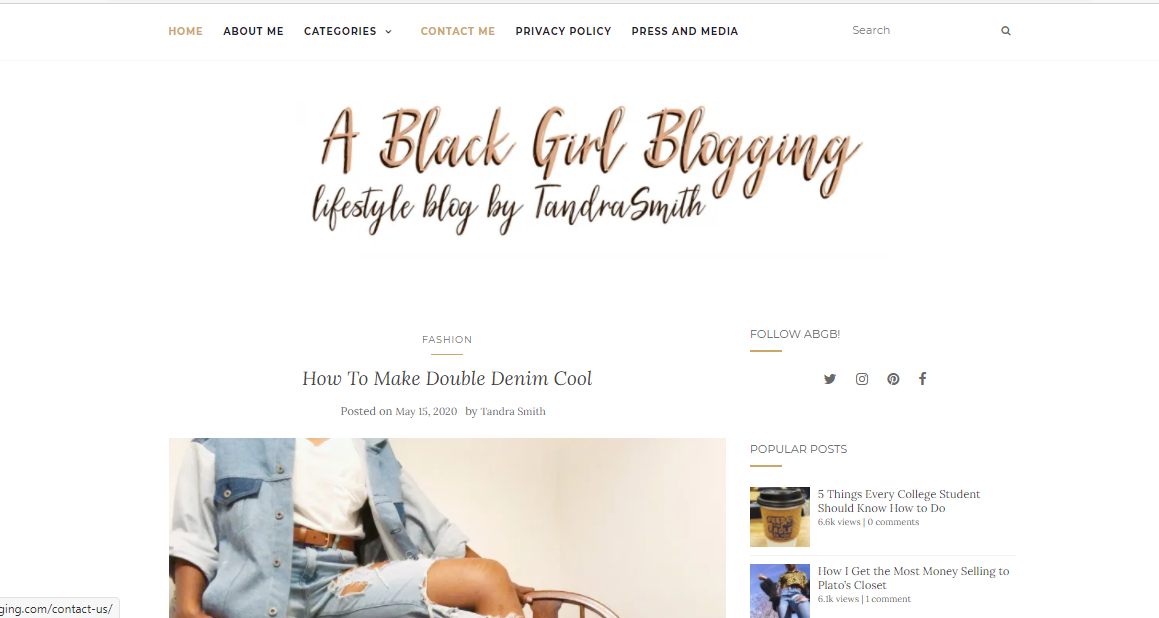
Task: Open the Selling to Plato's Closet post
Action: click(x=913, y=577)
